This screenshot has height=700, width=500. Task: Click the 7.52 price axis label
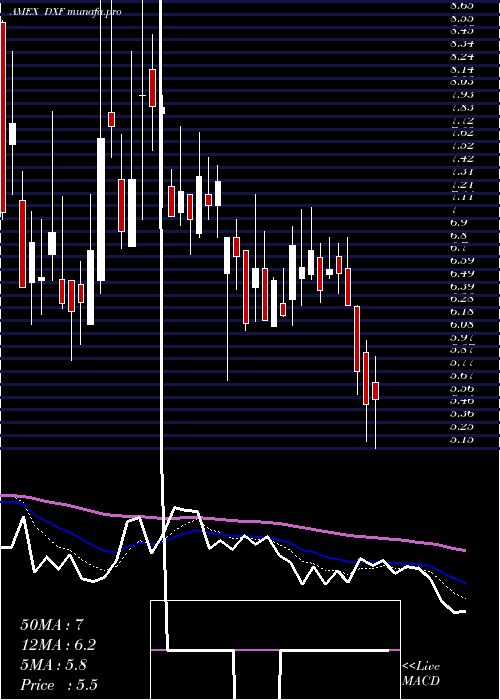(462, 146)
